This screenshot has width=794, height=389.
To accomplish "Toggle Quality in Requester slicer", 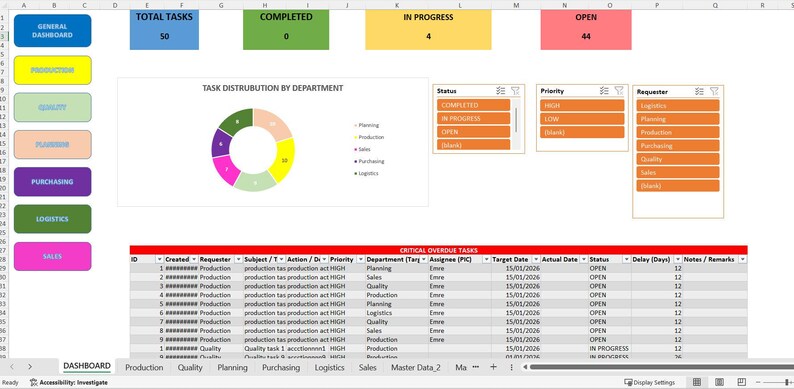I will pos(678,159).
